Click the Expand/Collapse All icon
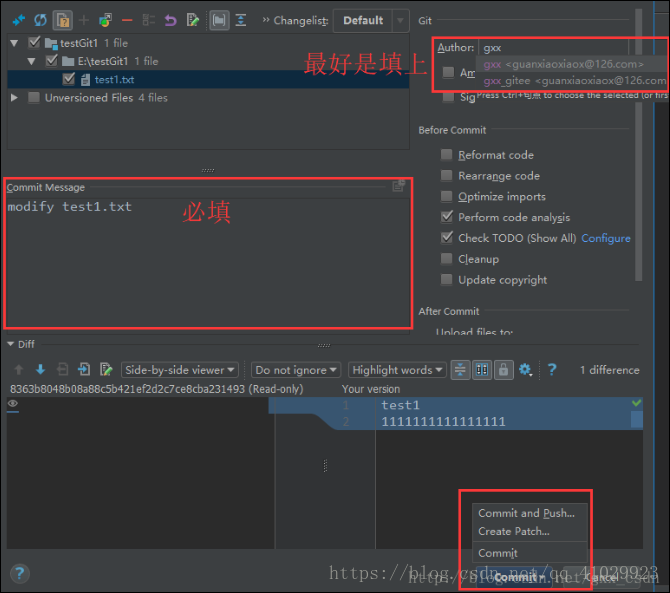670x593 pixels. (x=241, y=20)
